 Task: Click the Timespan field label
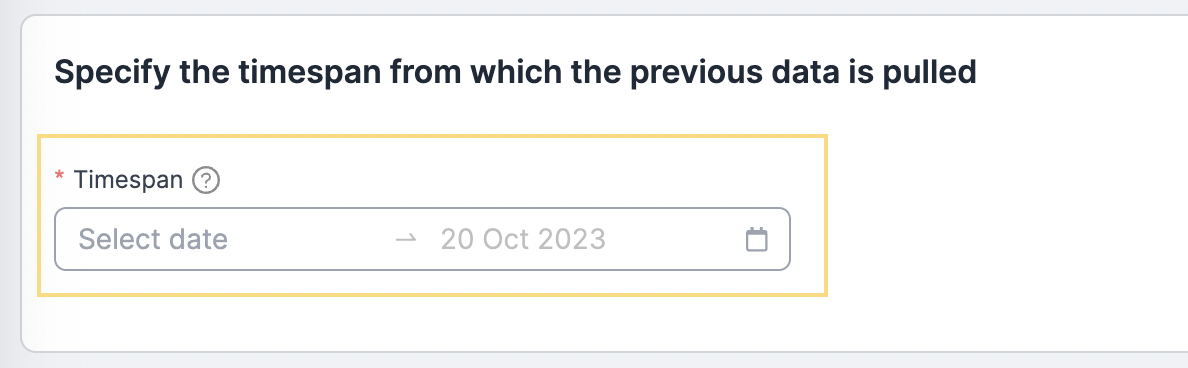click(x=127, y=180)
